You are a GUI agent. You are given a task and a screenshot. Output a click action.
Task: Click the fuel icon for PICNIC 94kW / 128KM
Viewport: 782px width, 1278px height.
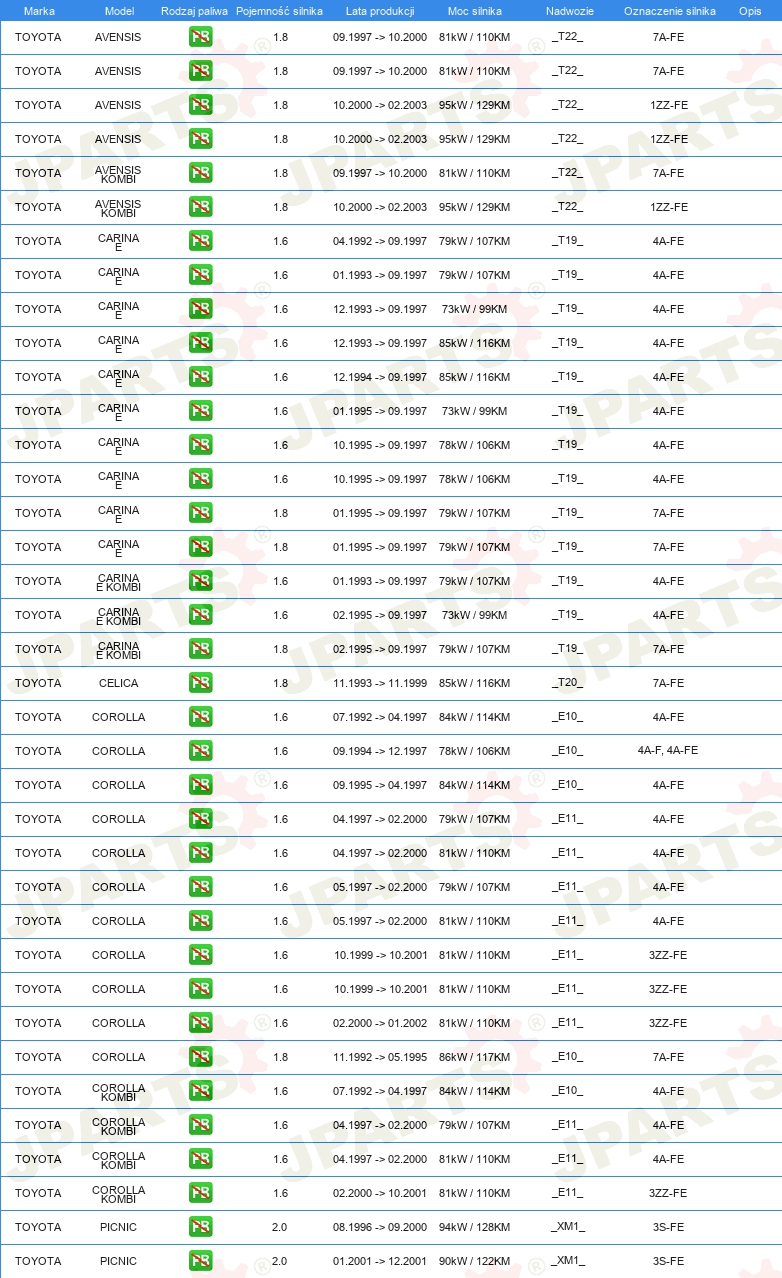click(200, 1227)
